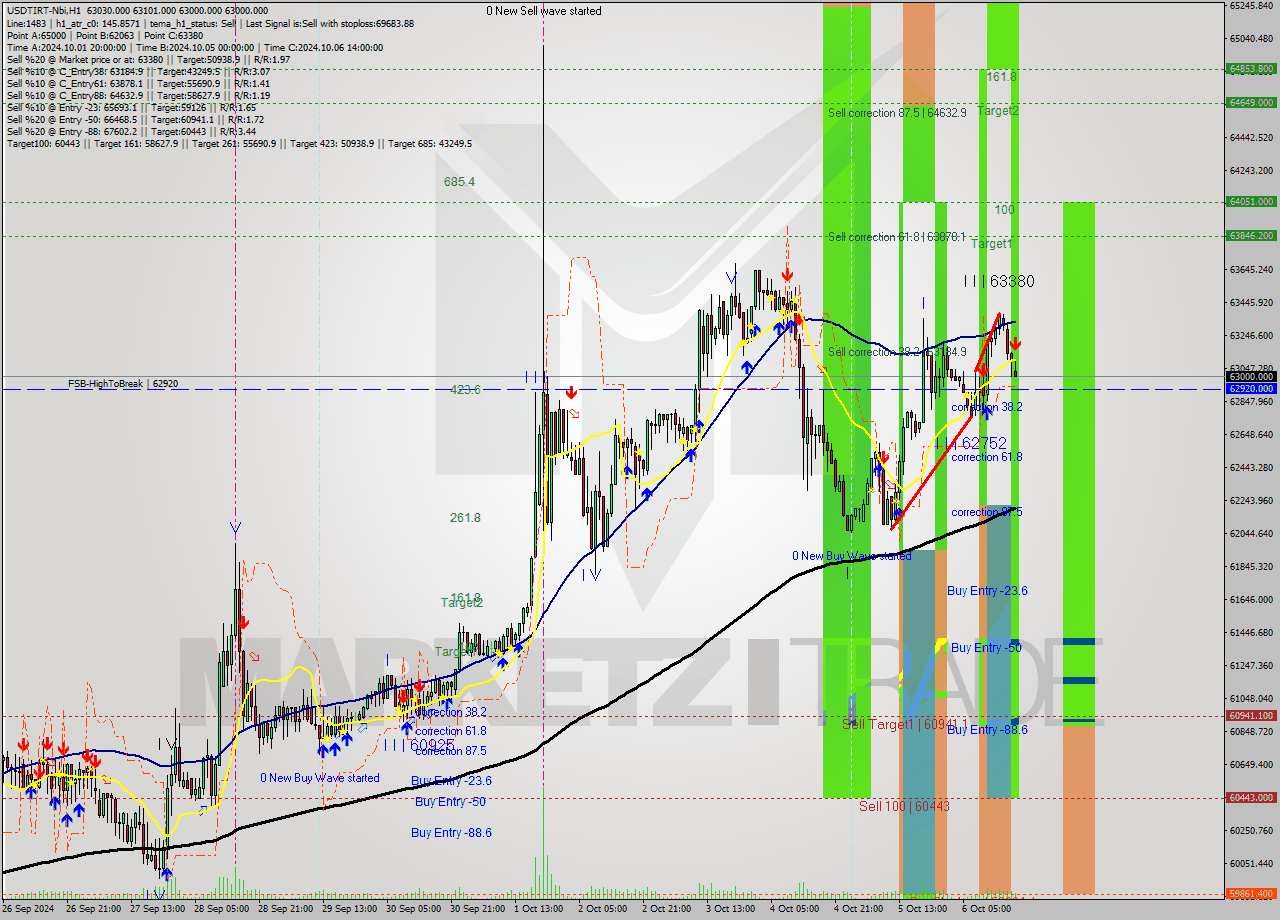
Task: Select the green '100' level label
Action: tap(1005, 210)
